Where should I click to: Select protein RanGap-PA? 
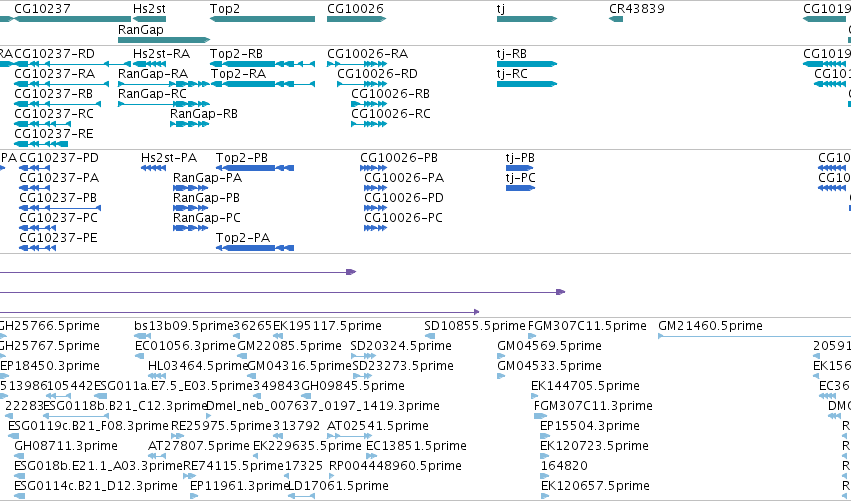(x=207, y=178)
